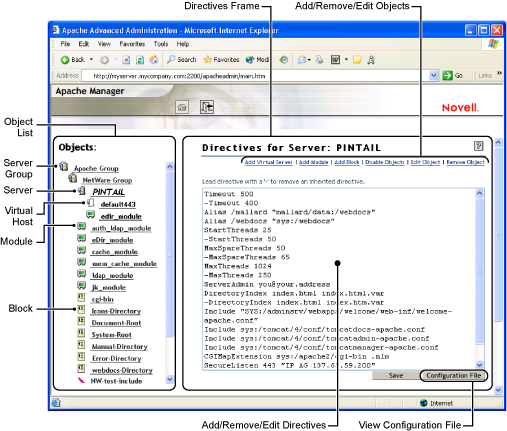The height and width of the screenshot is (431, 507).
Task: Select the Apache Group link
Action: [x=96, y=168]
